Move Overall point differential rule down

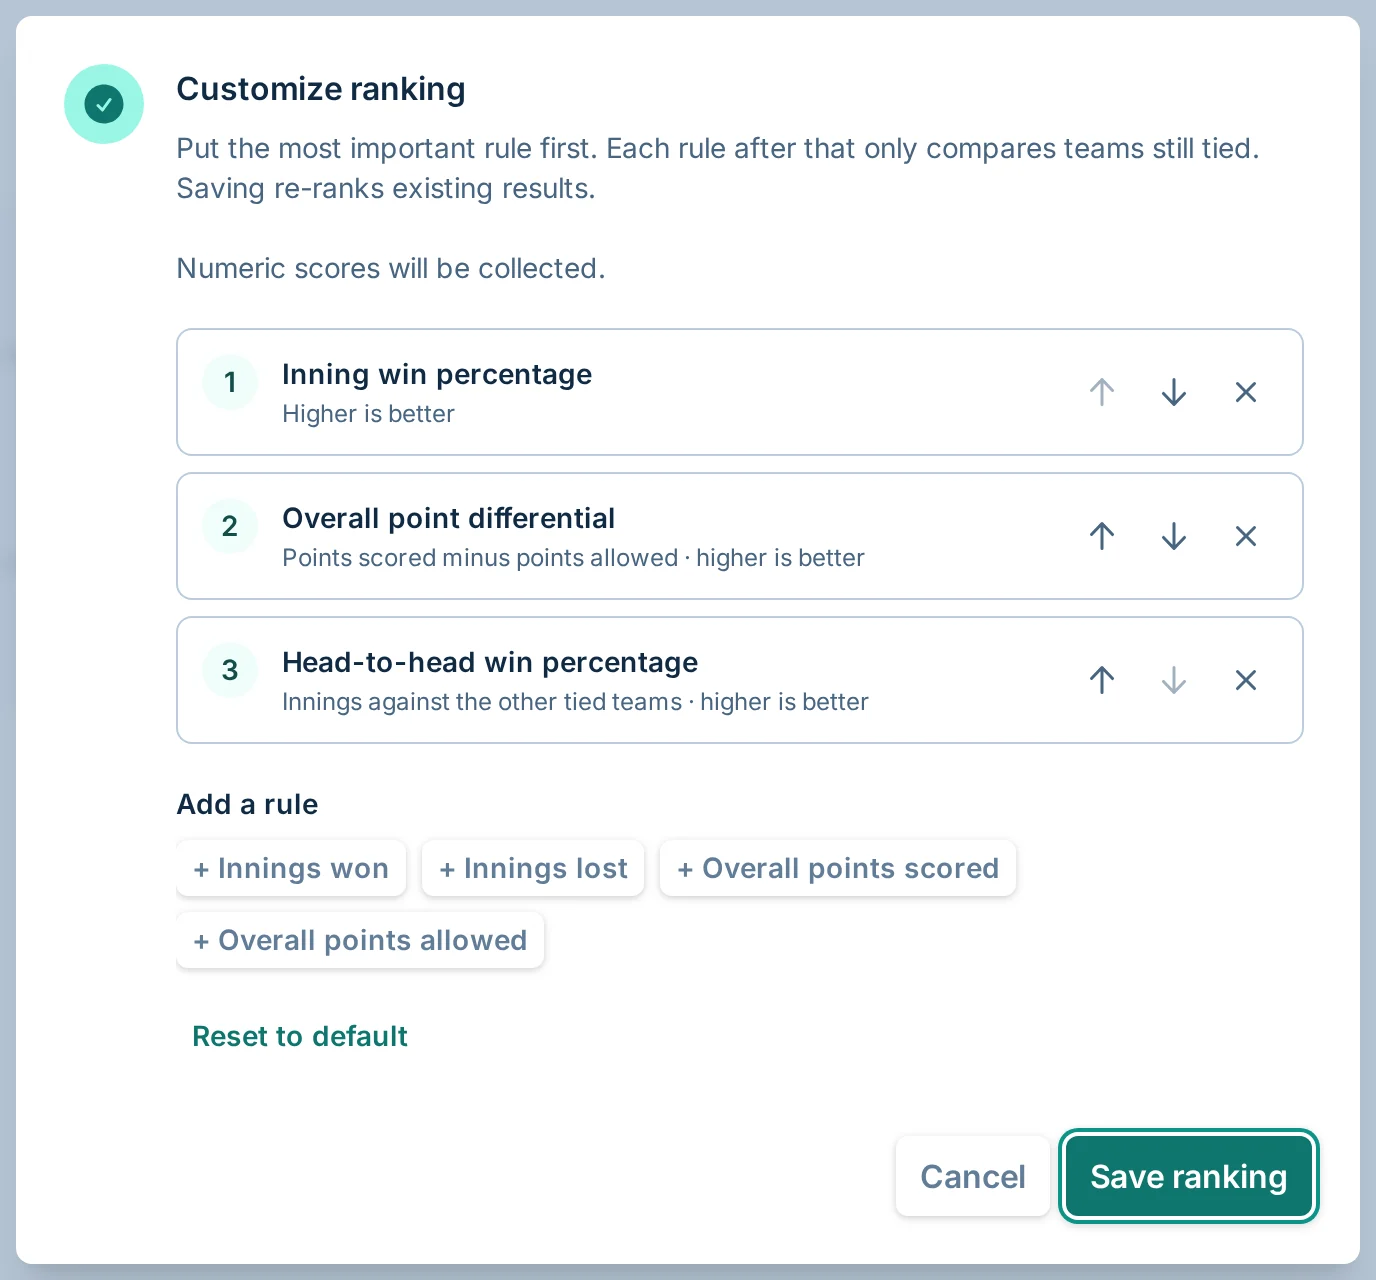pos(1174,536)
